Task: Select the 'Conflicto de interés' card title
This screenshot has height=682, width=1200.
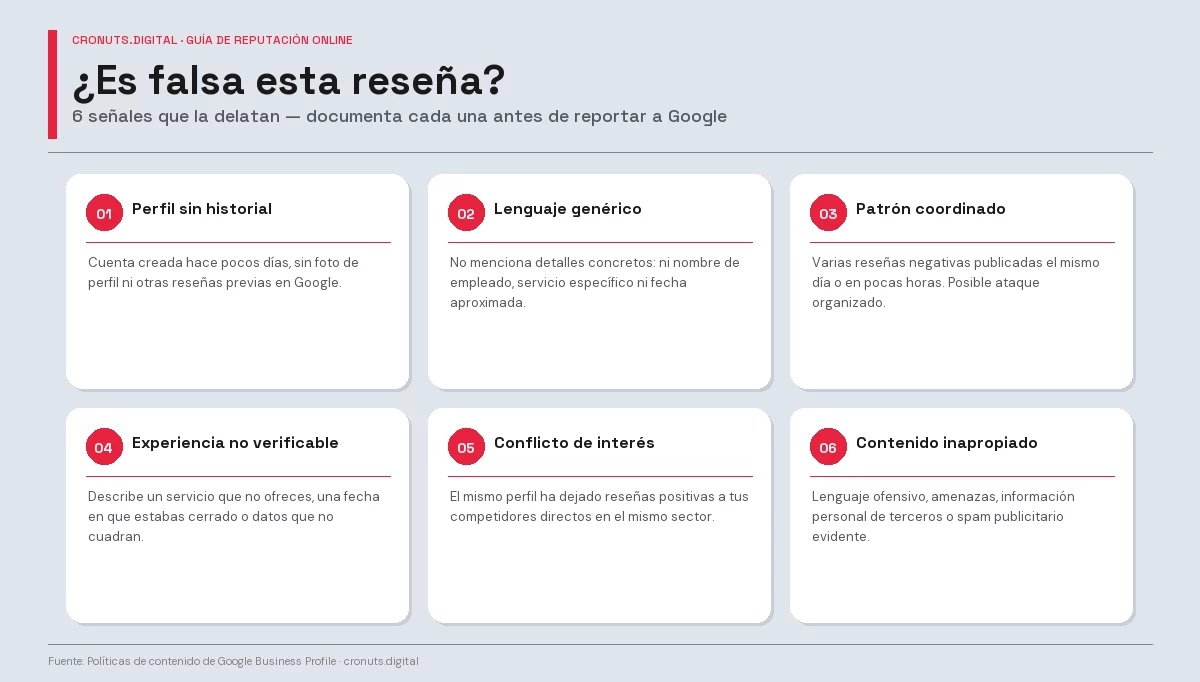Action: (574, 443)
